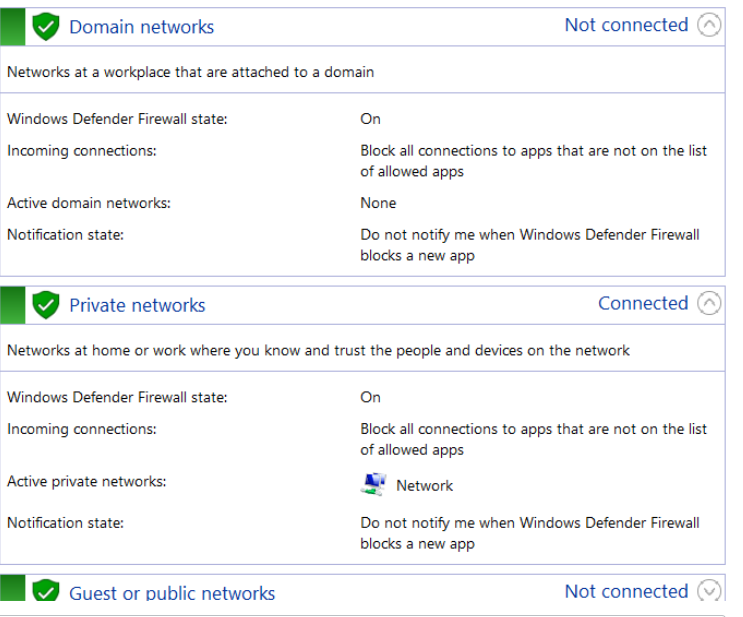Click the 'Block all connections' value in Domain section
The width and height of the screenshot is (743, 617).
click(x=533, y=161)
